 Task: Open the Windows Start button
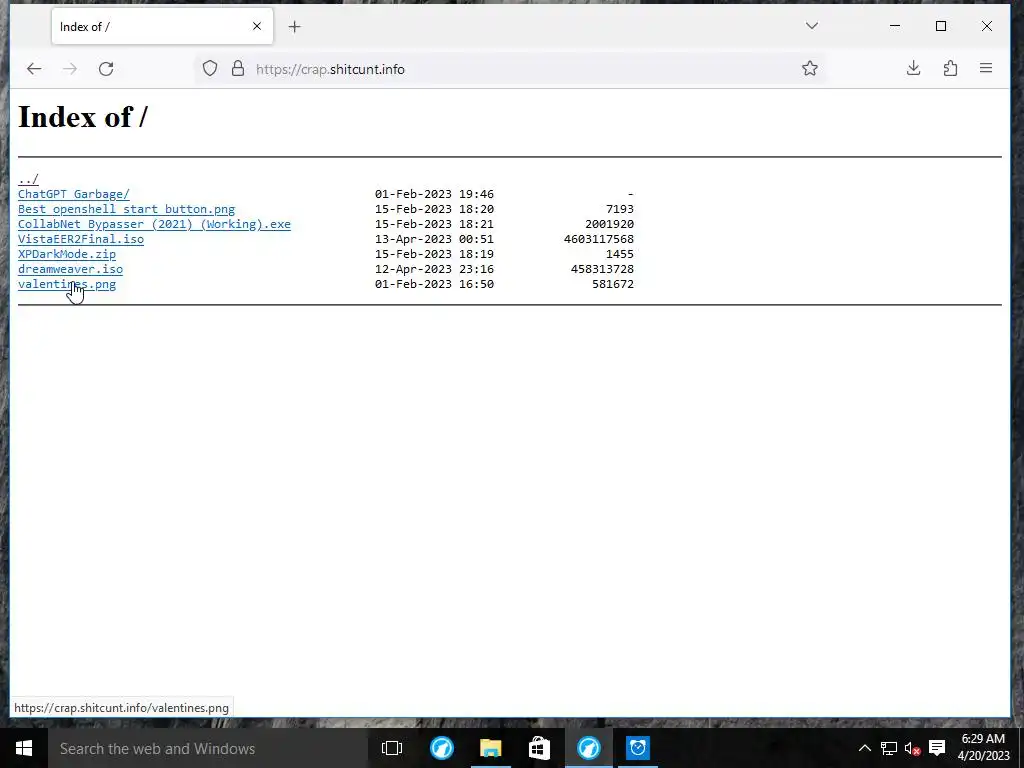pos(24,748)
